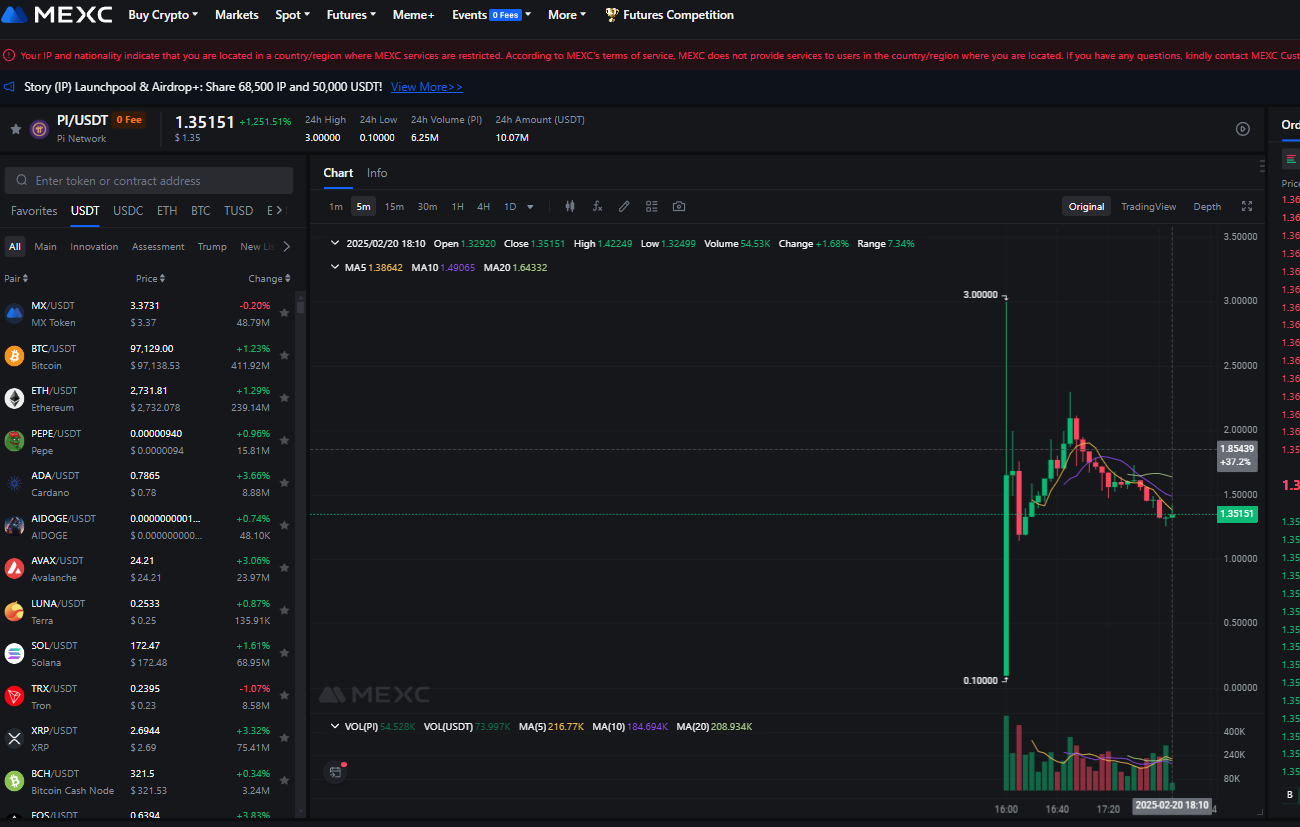Click the megaphone announcement icon
This screenshot has width=1300, height=827.
click(x=11, y=87)
